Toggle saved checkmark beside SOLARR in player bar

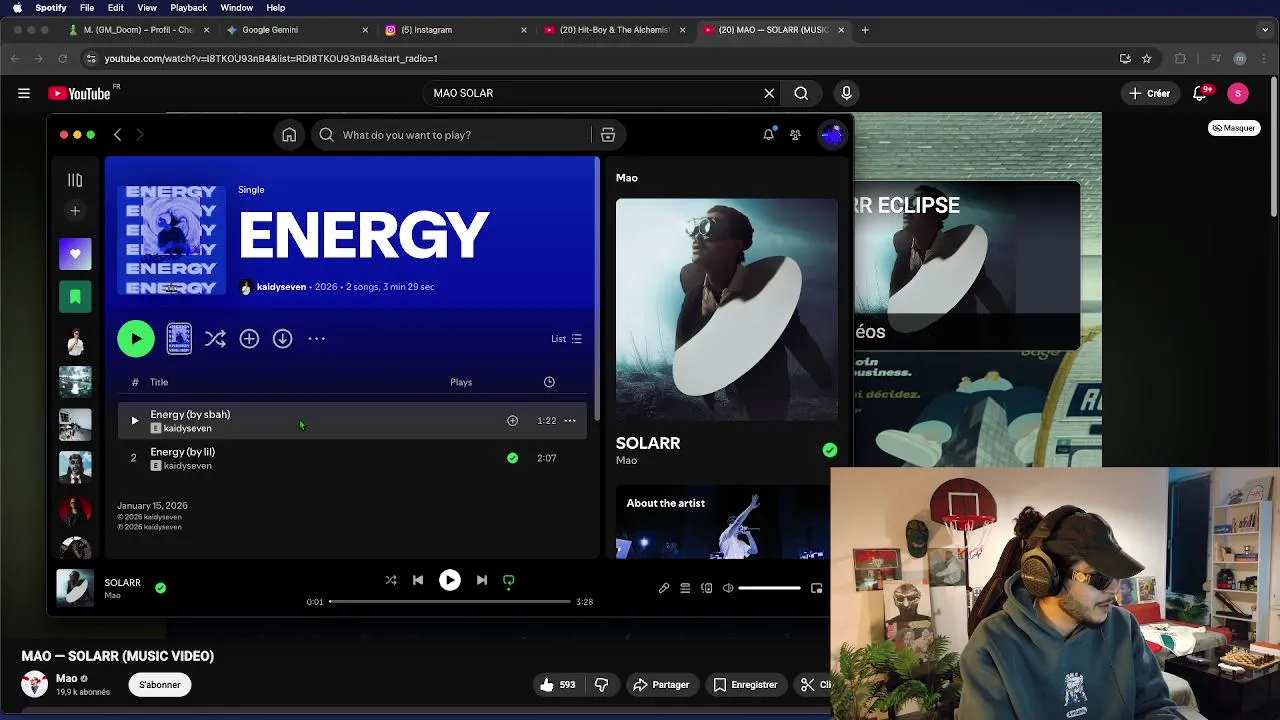(x=160, y=588)
